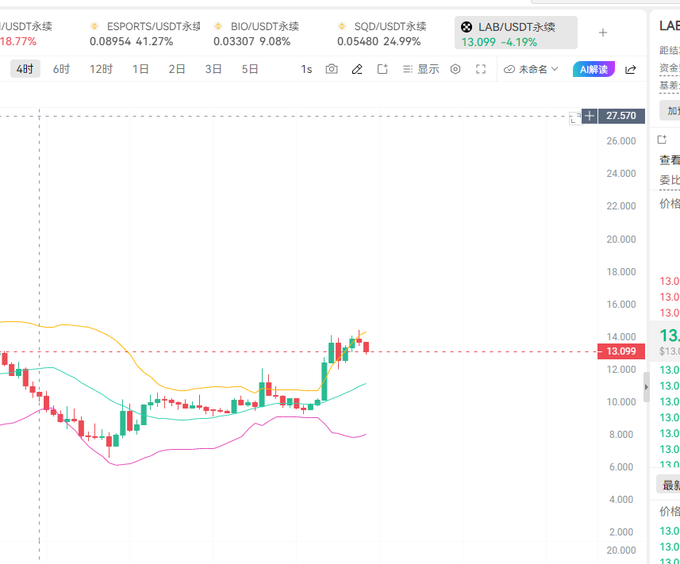Share the chart via share icon
The width and height of the screenshot is (680, 564).
(630, 69)
